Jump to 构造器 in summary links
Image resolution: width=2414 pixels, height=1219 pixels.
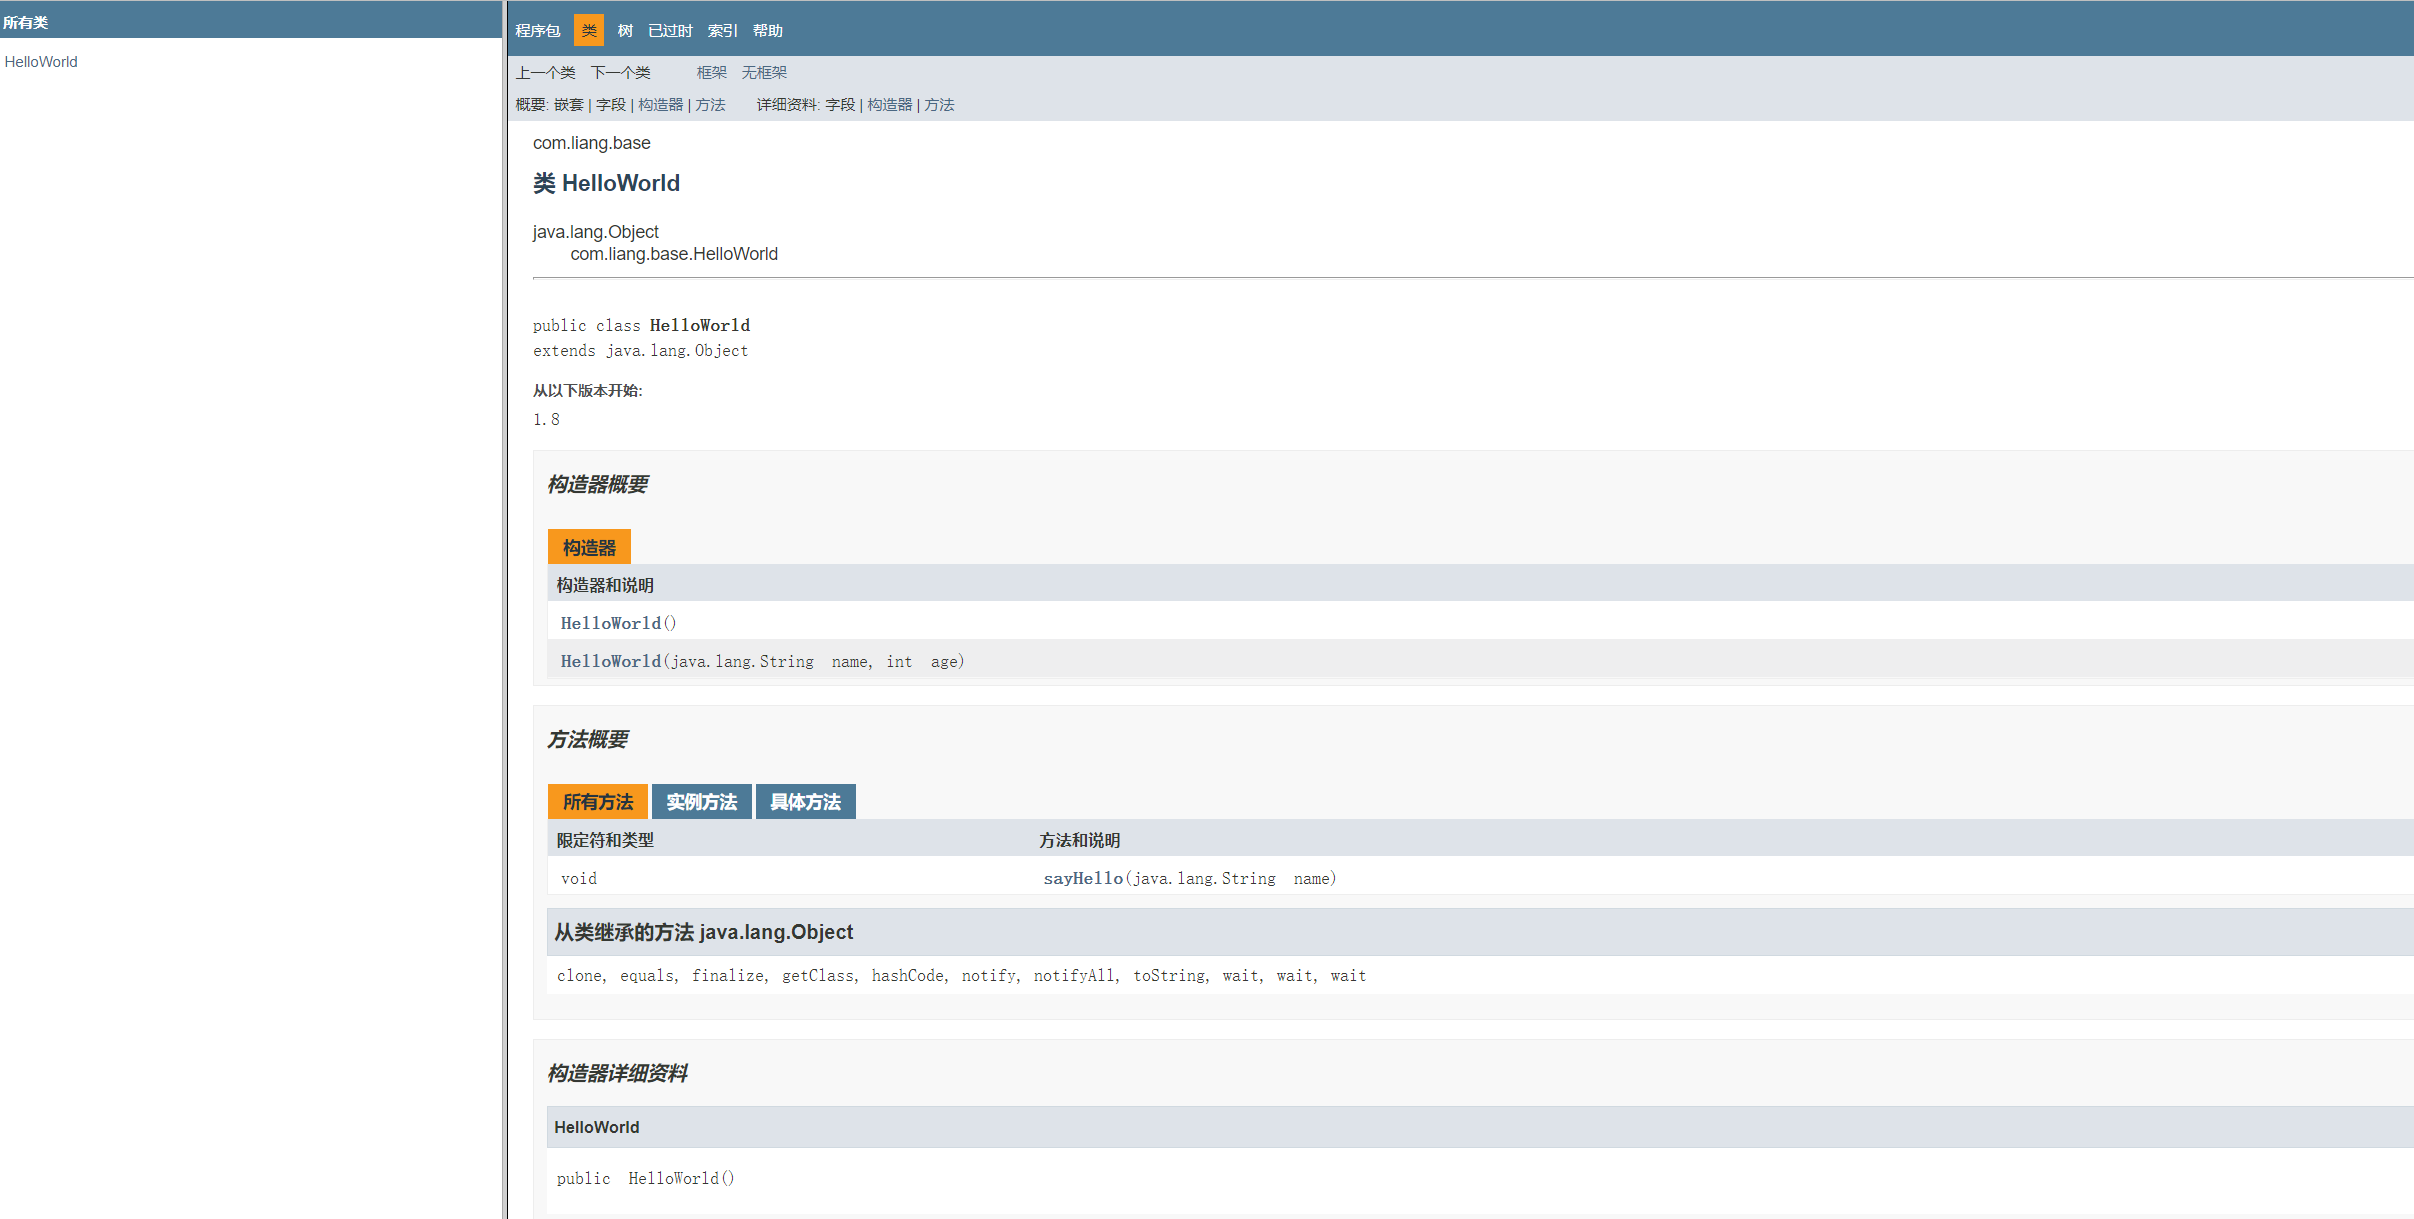(660, 105)
